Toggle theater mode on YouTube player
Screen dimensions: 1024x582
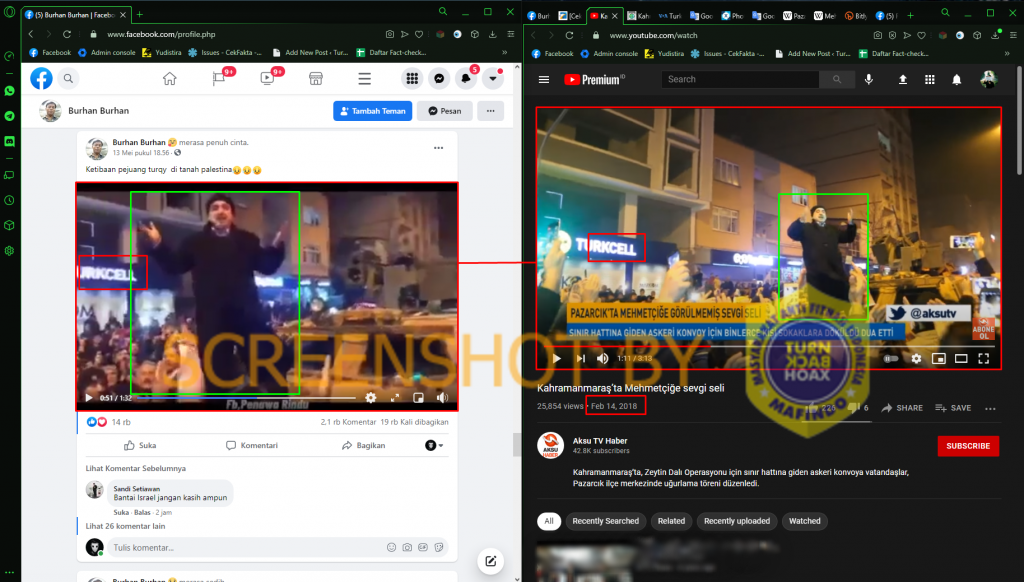(961, 358)
